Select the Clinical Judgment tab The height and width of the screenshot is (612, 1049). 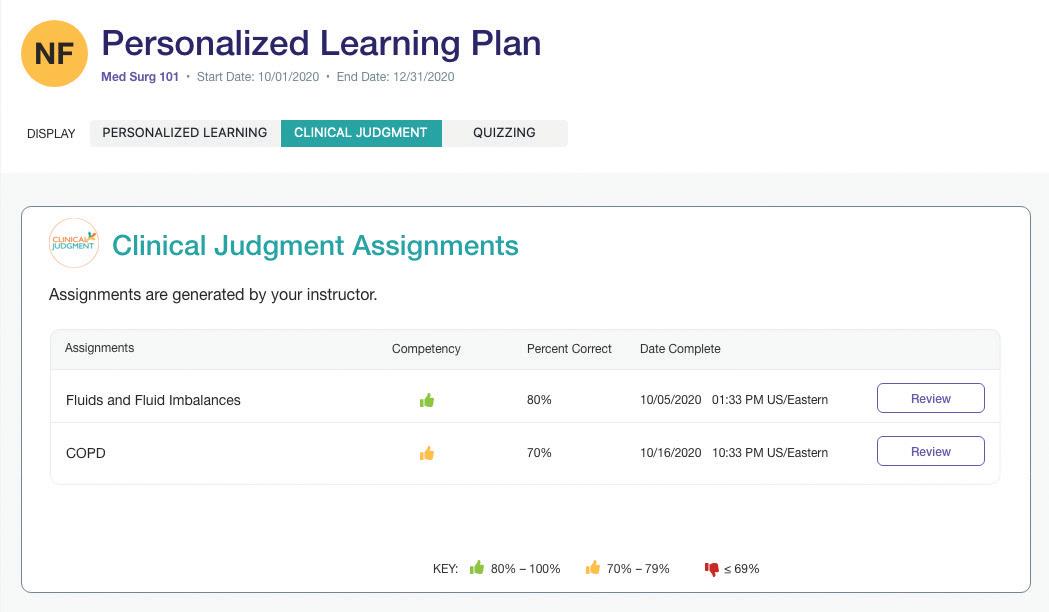[360, 133]
